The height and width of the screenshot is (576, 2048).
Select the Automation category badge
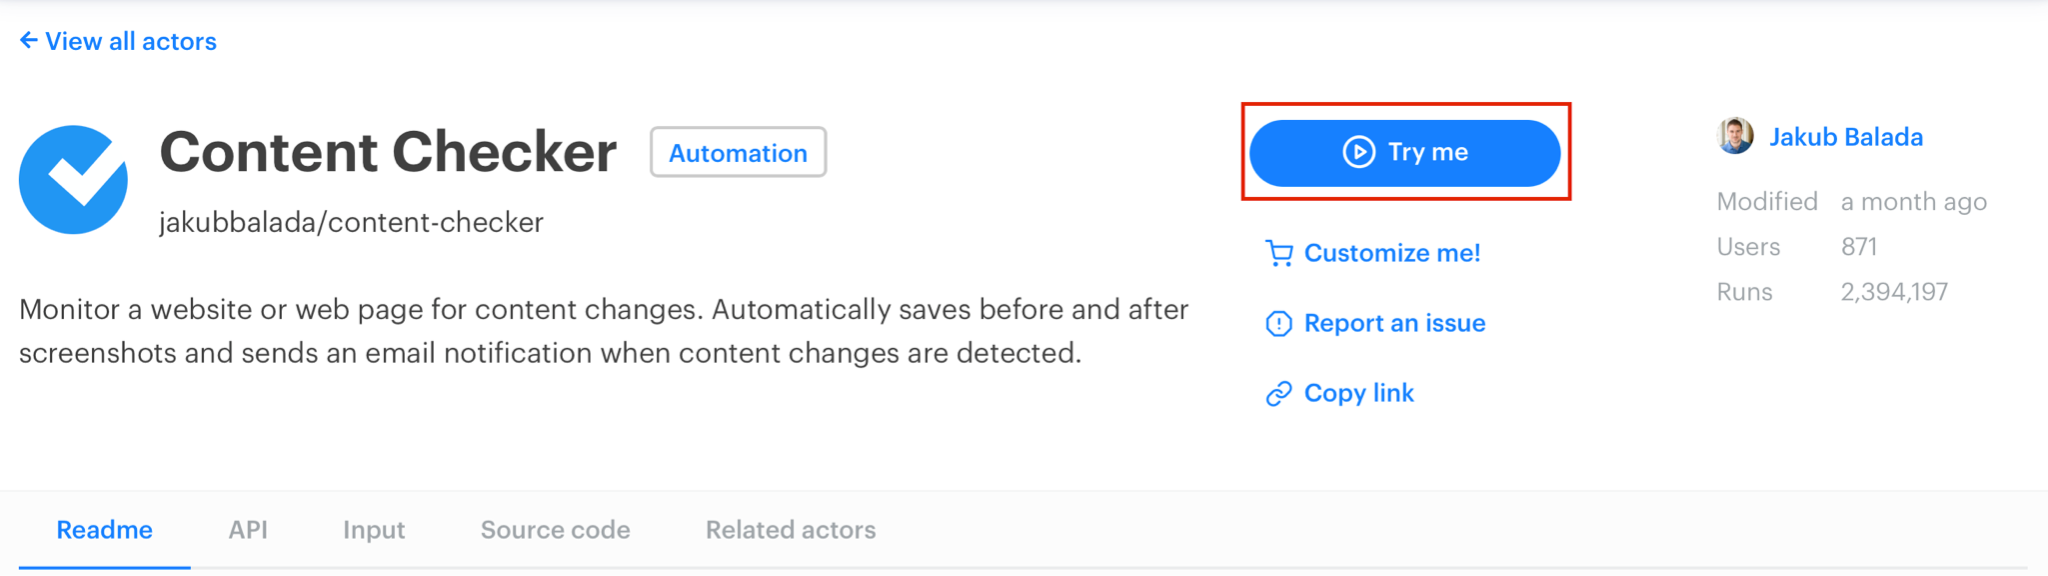pos(738,153)
